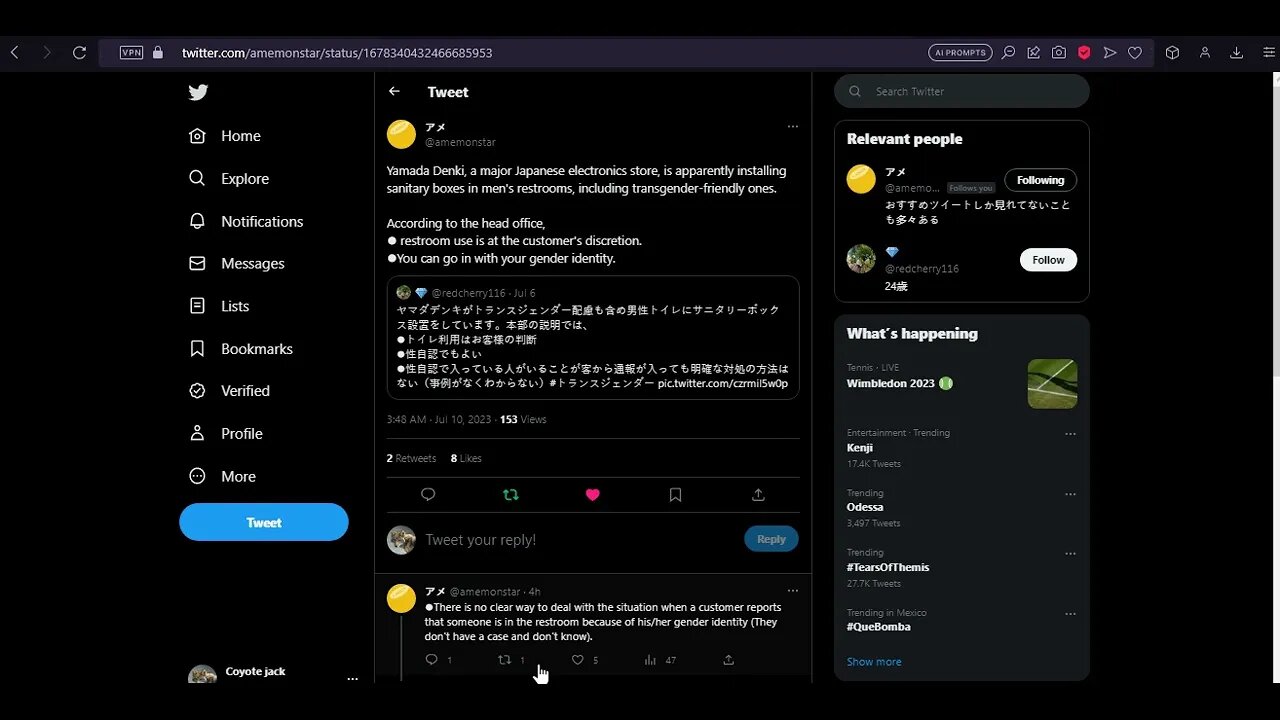This screenshot has width=1280, height=720.
Task: Open the browser account profile icon
Action: (x=1205, y=52)
